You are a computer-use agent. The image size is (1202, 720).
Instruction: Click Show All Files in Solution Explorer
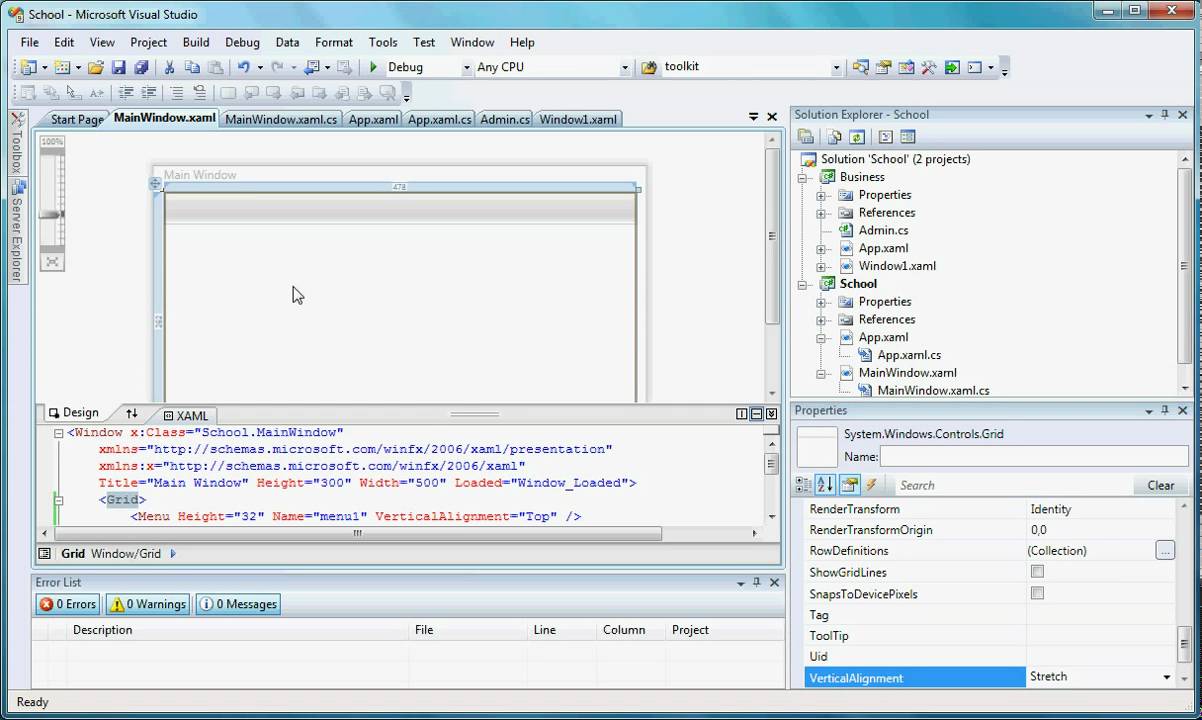pyautogui.click(x=833, y=137)
